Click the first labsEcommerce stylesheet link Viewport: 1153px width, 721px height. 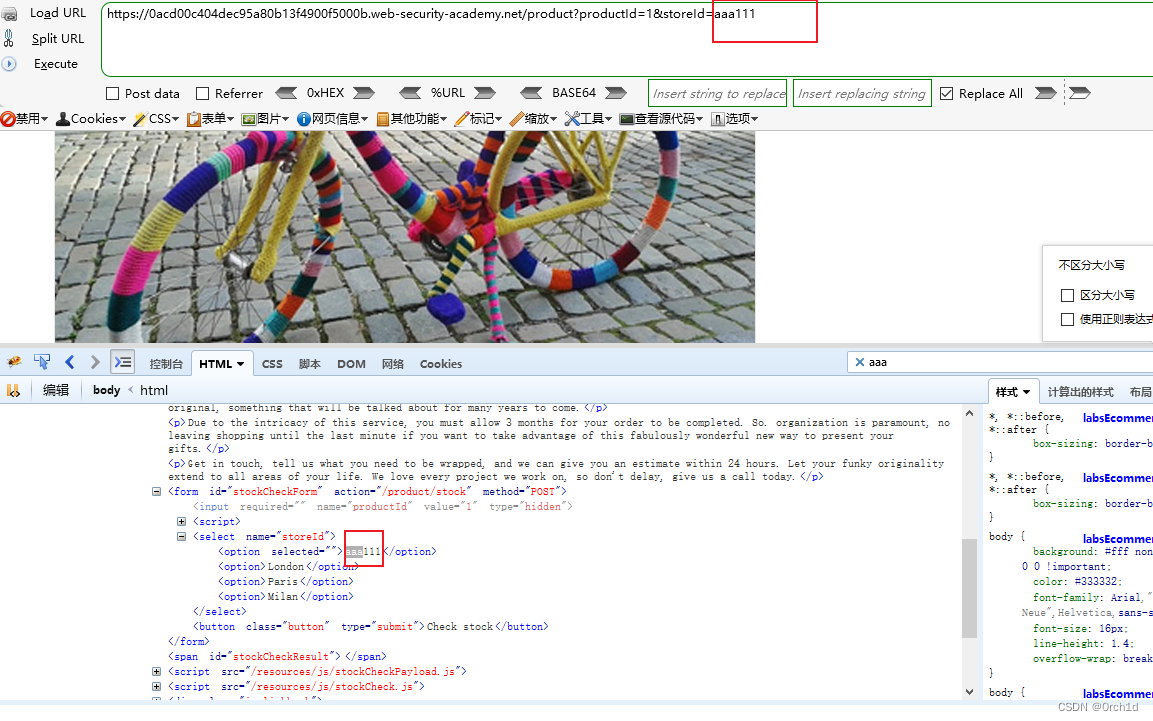point(1117,417)
